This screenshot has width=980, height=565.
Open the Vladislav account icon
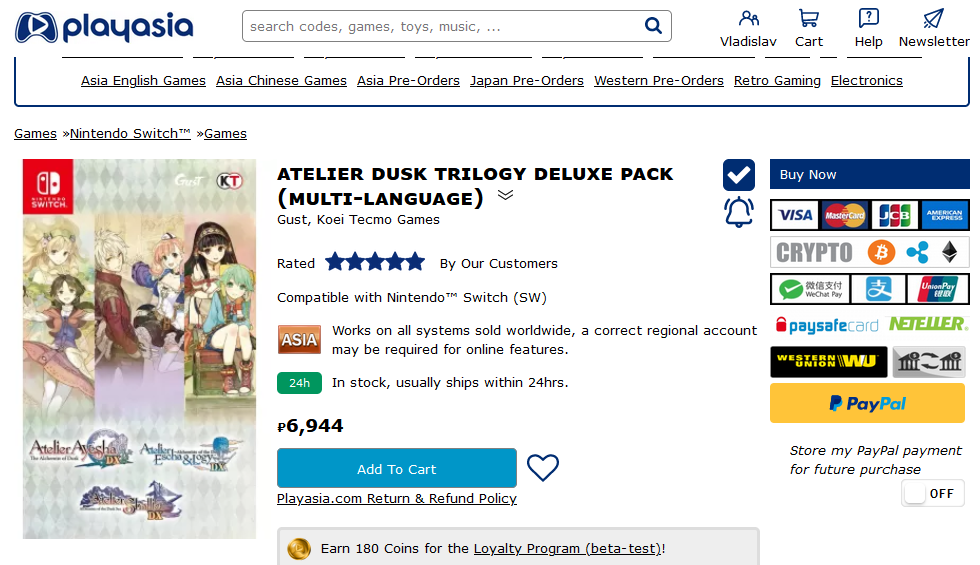[748, 18]
